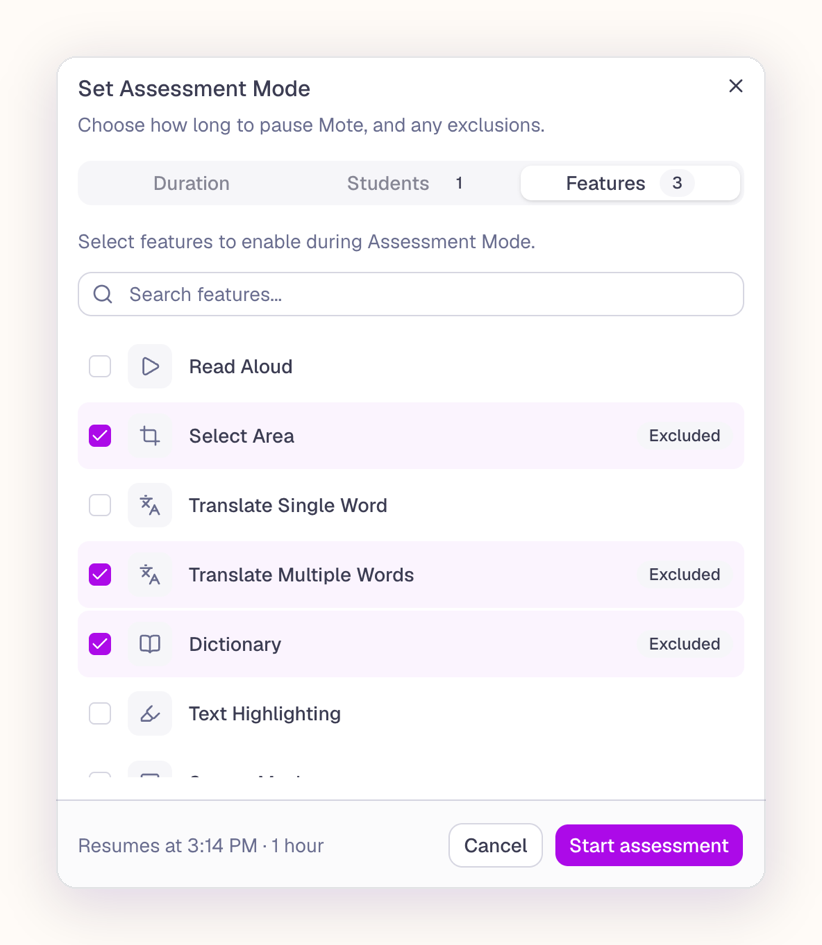Close the Set Assessment Mode dialog

(735, 86)
